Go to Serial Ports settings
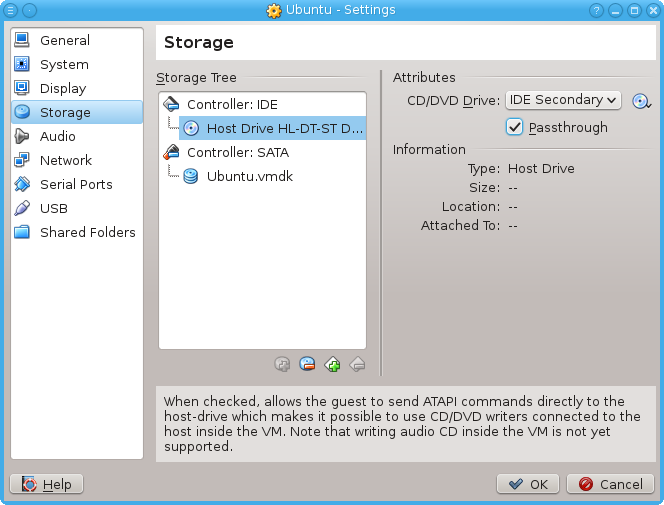The height and width of the screenshot is (505, 664). coord(77,184)
